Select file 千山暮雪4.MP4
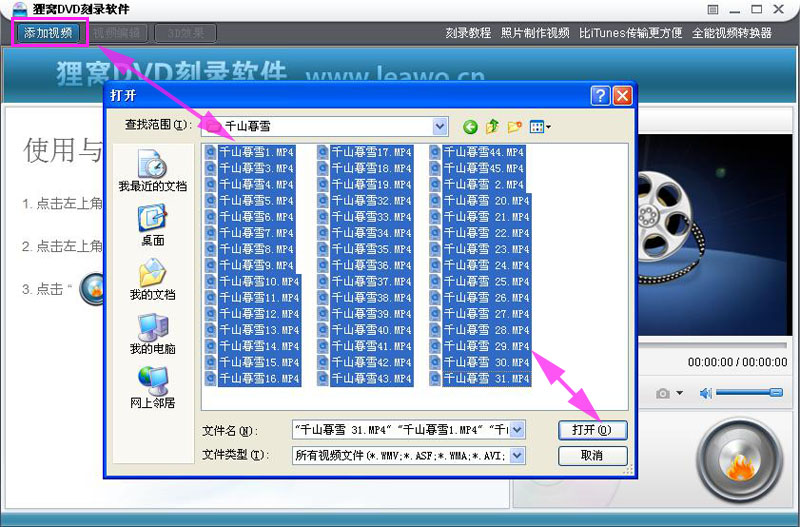The width and height of the screenshot is (800, 527). click(x=256, y=185)
